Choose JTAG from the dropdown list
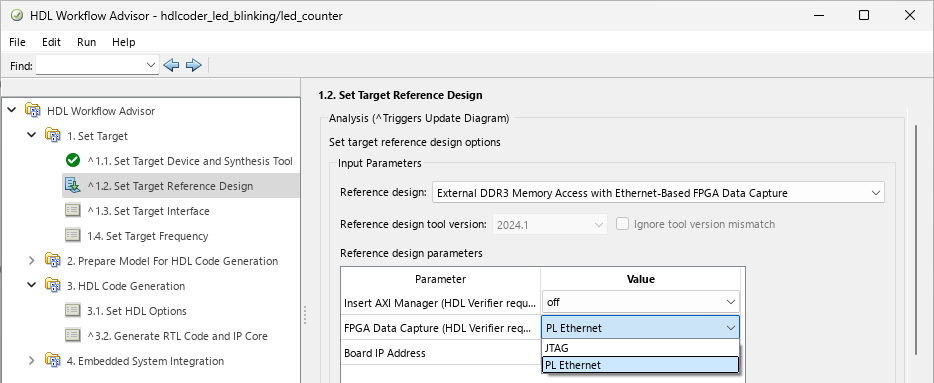 click(640, 348)
